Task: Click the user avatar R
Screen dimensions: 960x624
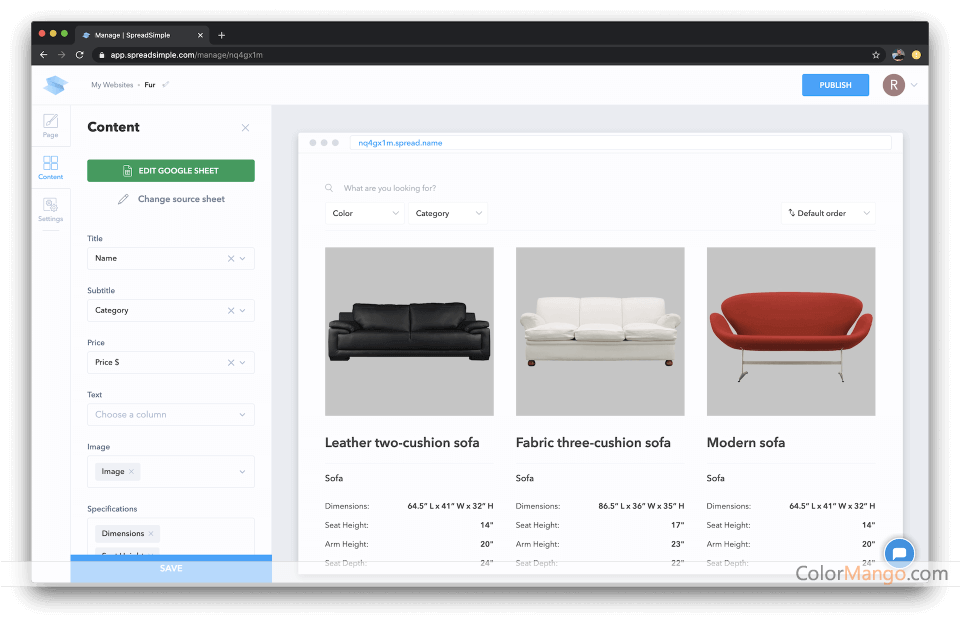Action: [x=894, y=85]
